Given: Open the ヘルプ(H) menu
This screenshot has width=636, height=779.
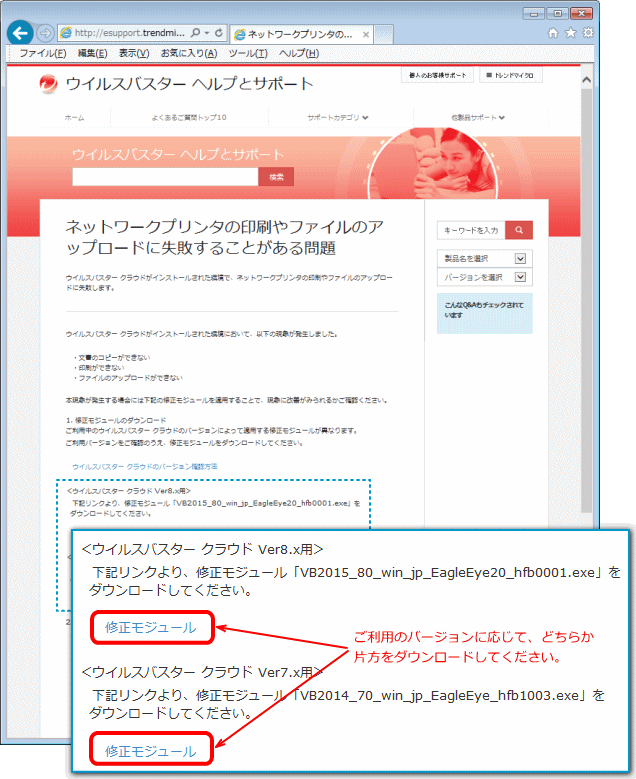Looking at the screenshot, I should tap(299, 54).
